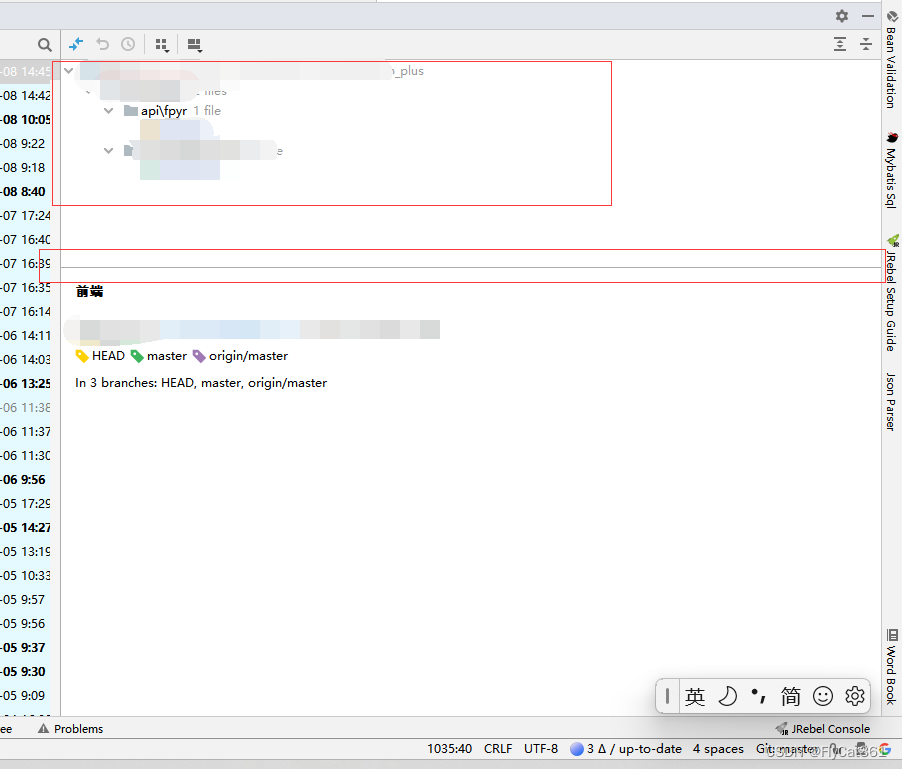Click the CRLF line separator indicator

point(497,748)
